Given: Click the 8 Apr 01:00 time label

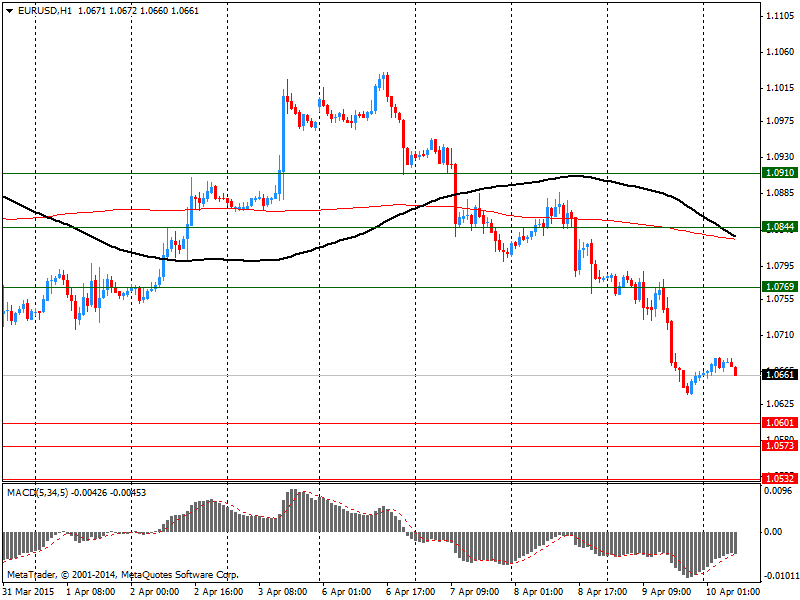Looking at the screenshot, I should tap(538, 592).
